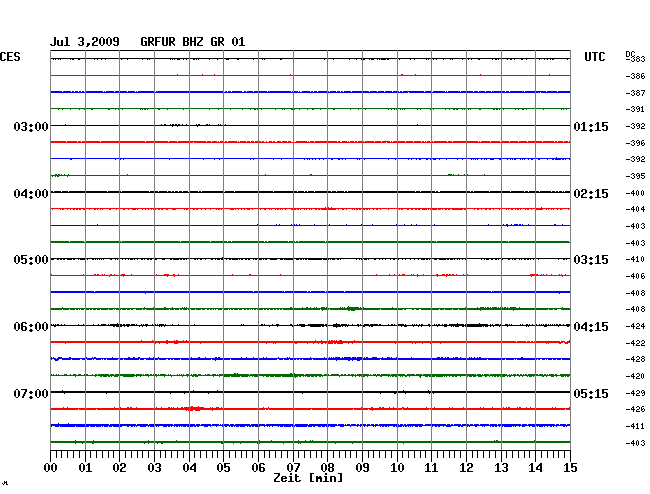Click minute tick label "08"
The height and width of the screenshot is (494, 650).
tap(327, 468)
